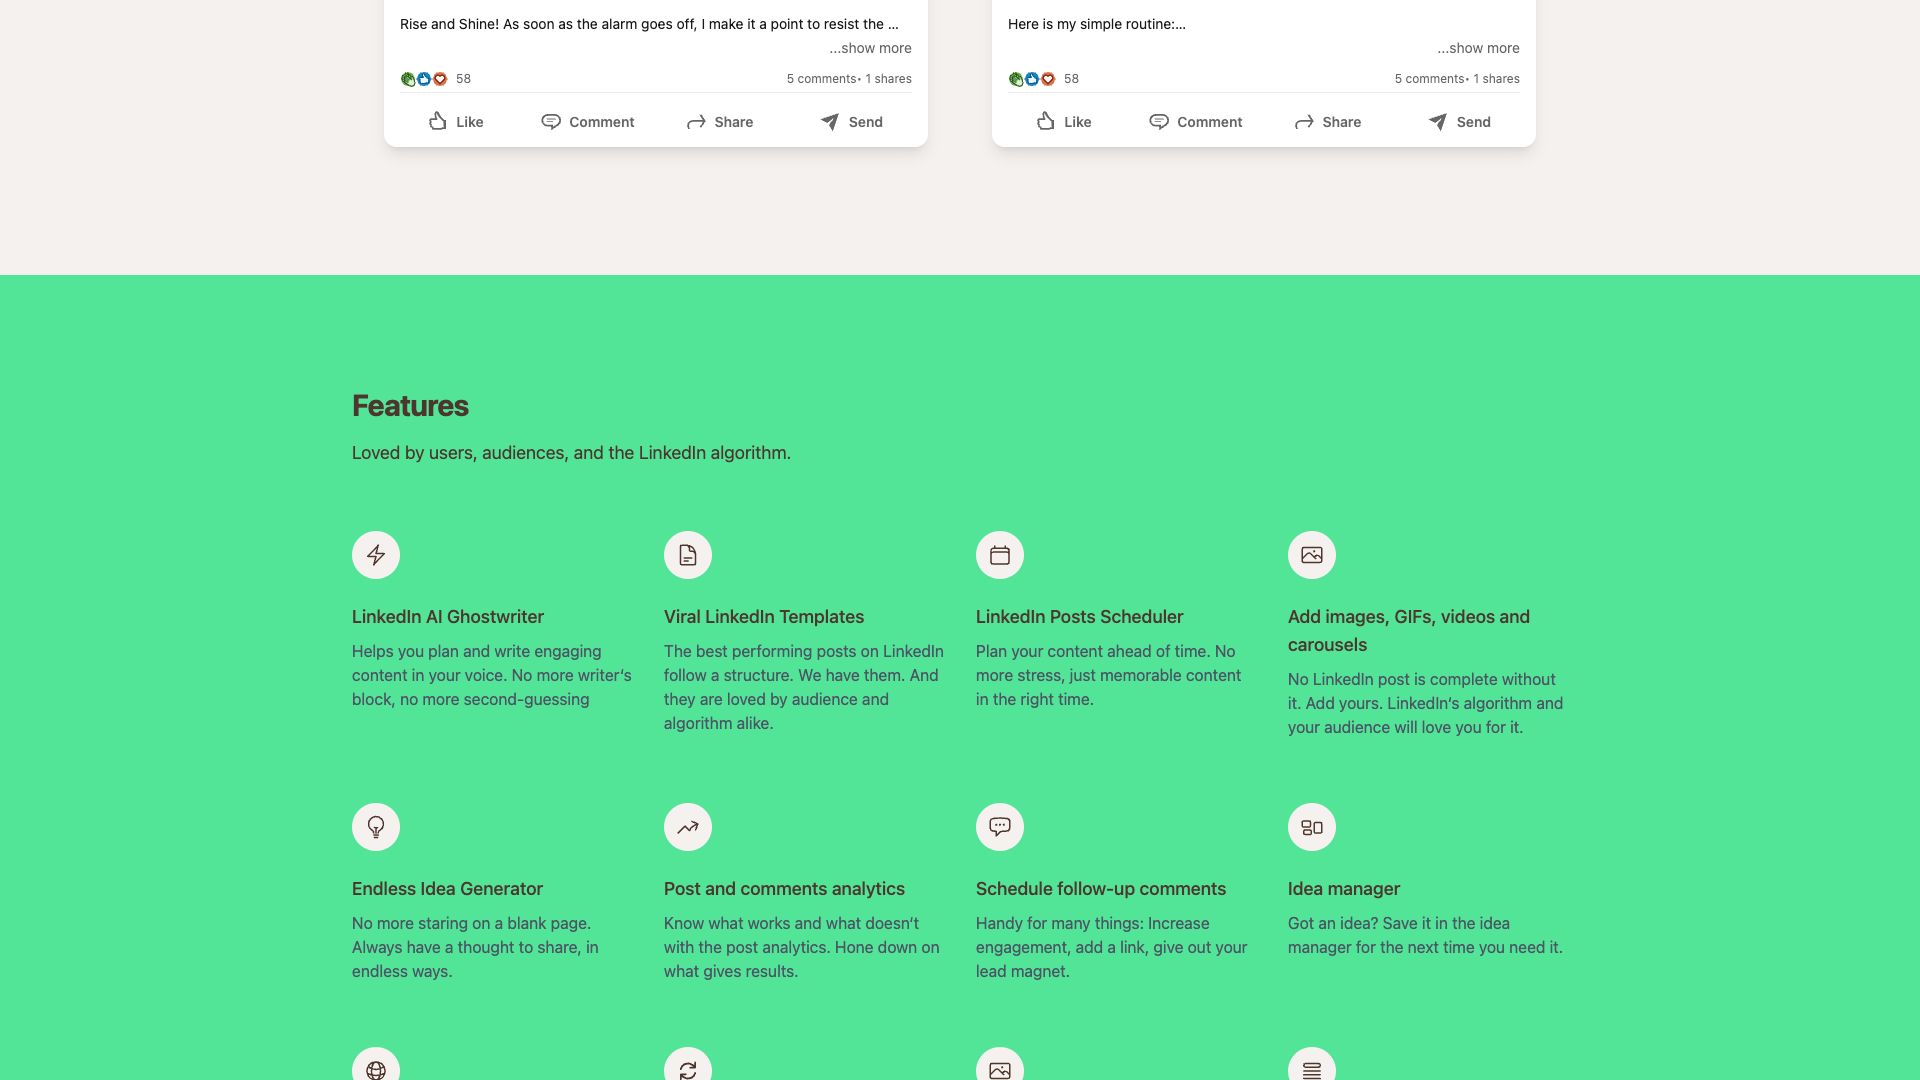Click the Send paper plane icon on the left post
The height and width of the screenshot is (1080, 1920).
pyautogui.click(x=829, y=121)
